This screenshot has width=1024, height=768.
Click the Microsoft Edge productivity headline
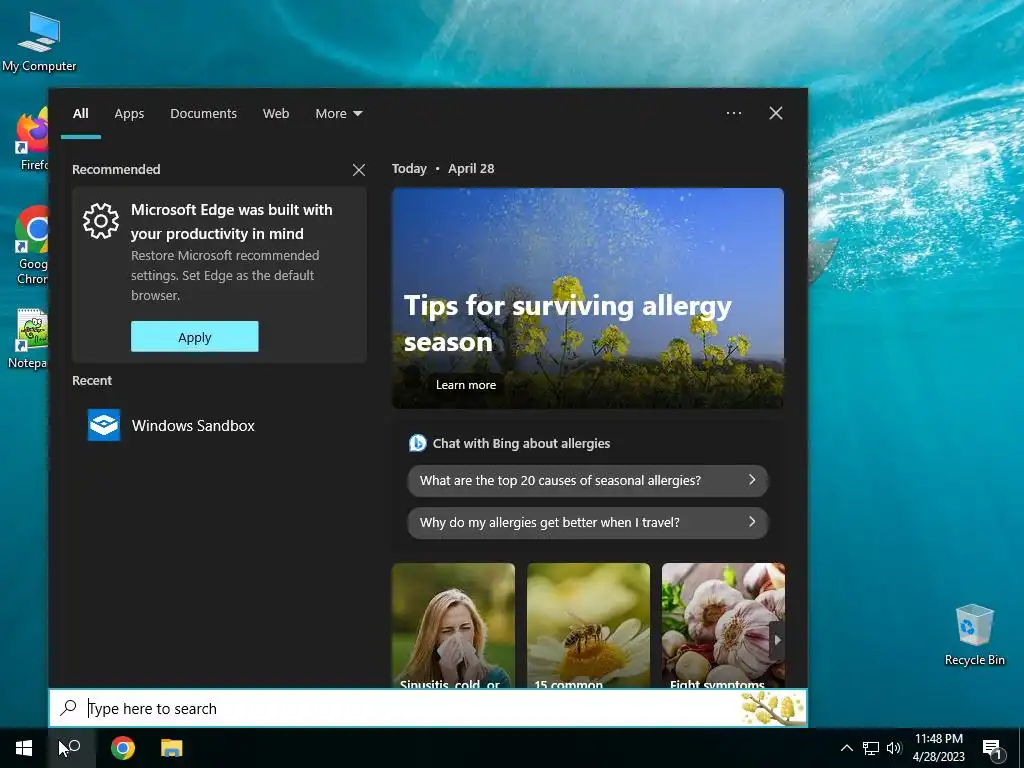coord(232,221)
